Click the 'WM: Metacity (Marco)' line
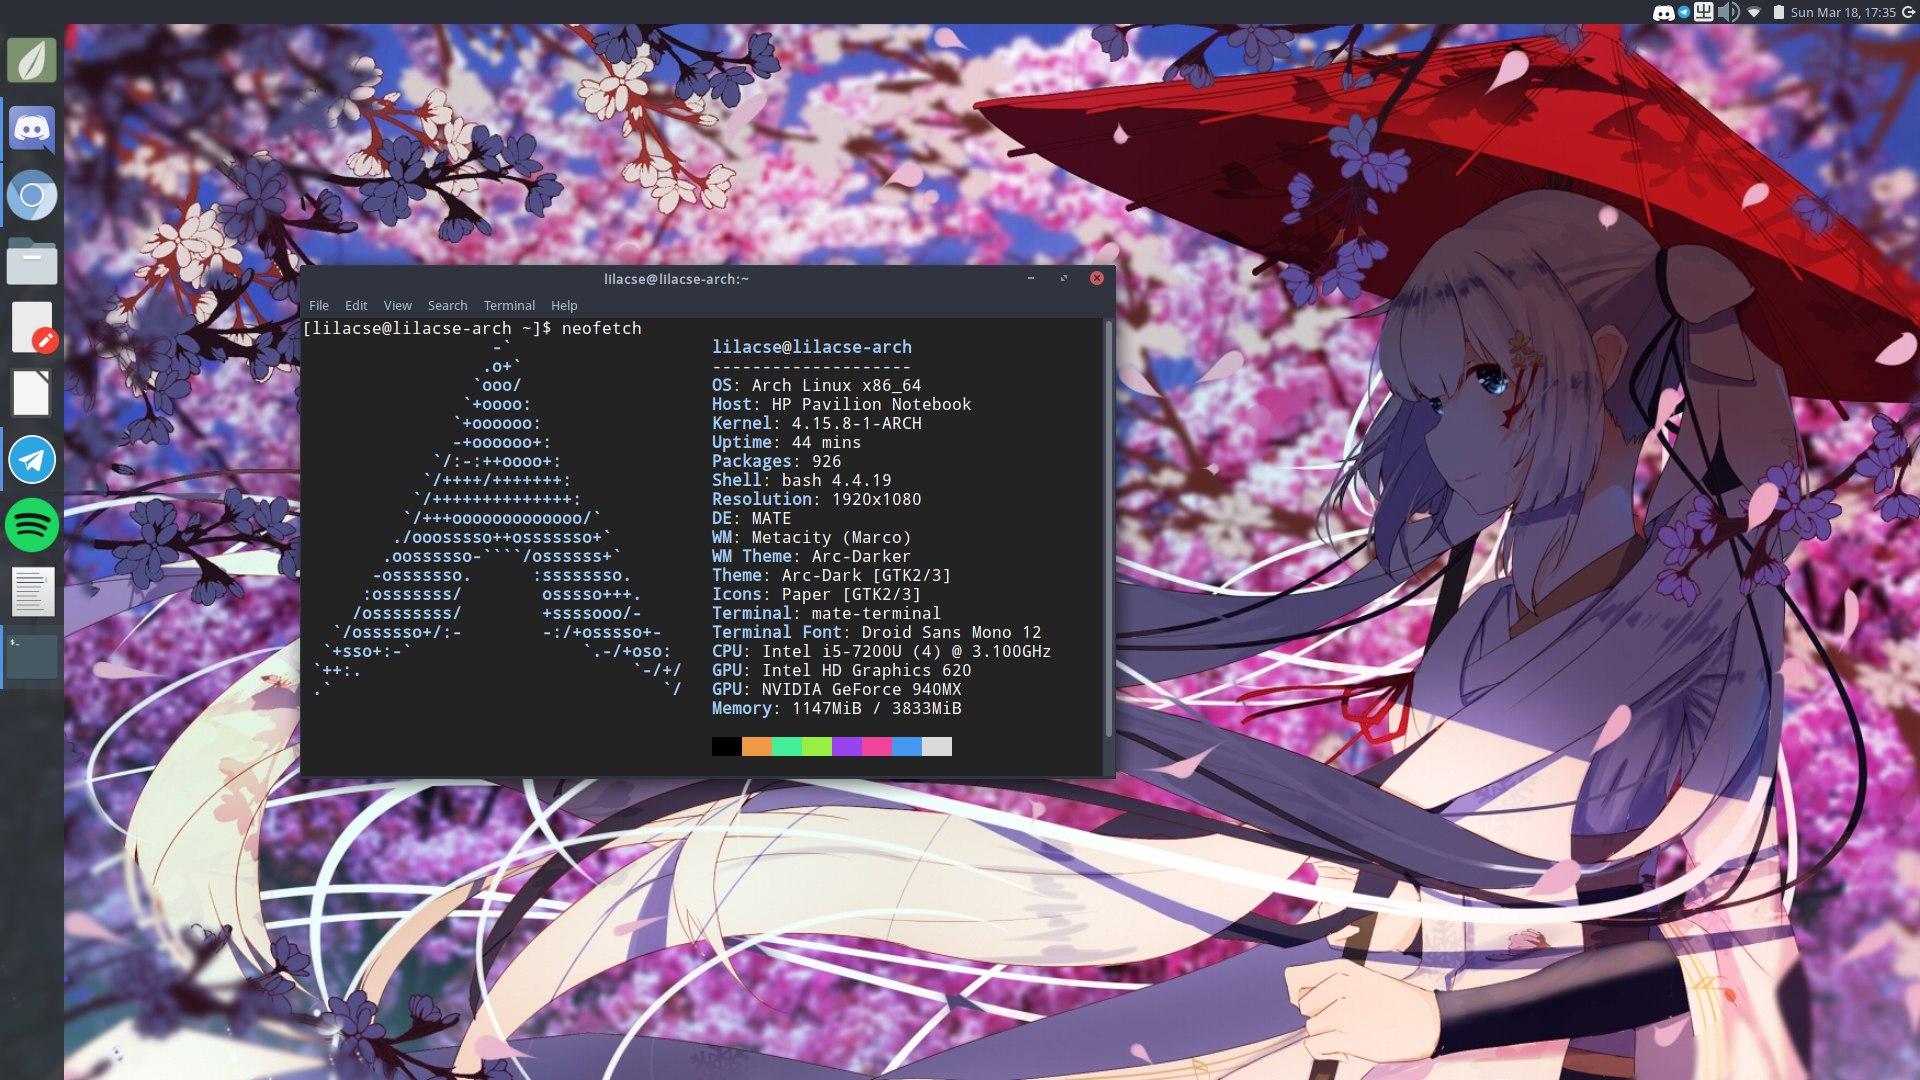Screen dimensions: 1920x1080 pyautogui.click(x=812, y=537)
